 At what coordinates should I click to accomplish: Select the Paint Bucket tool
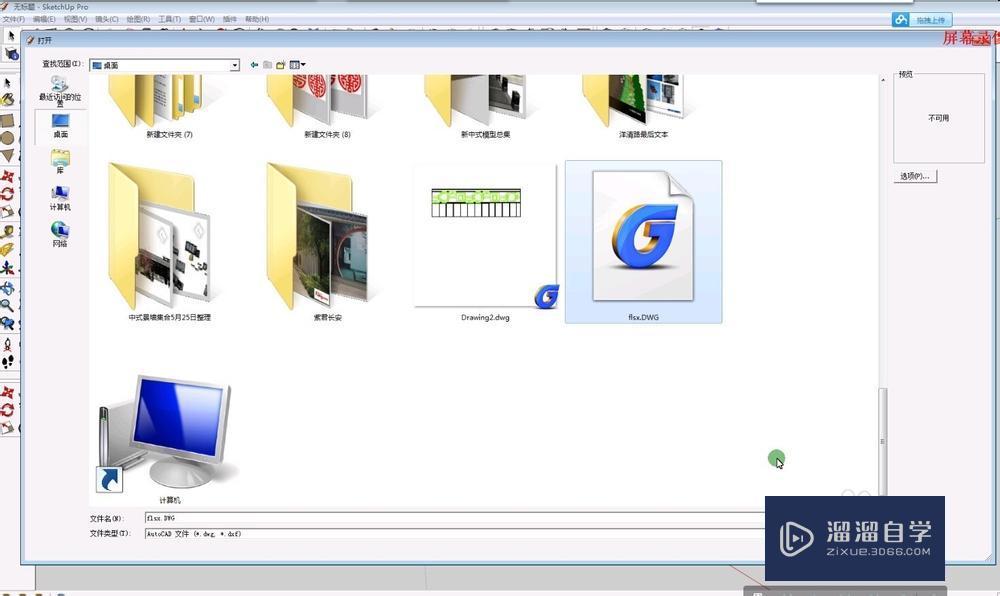tap(8, 99)
